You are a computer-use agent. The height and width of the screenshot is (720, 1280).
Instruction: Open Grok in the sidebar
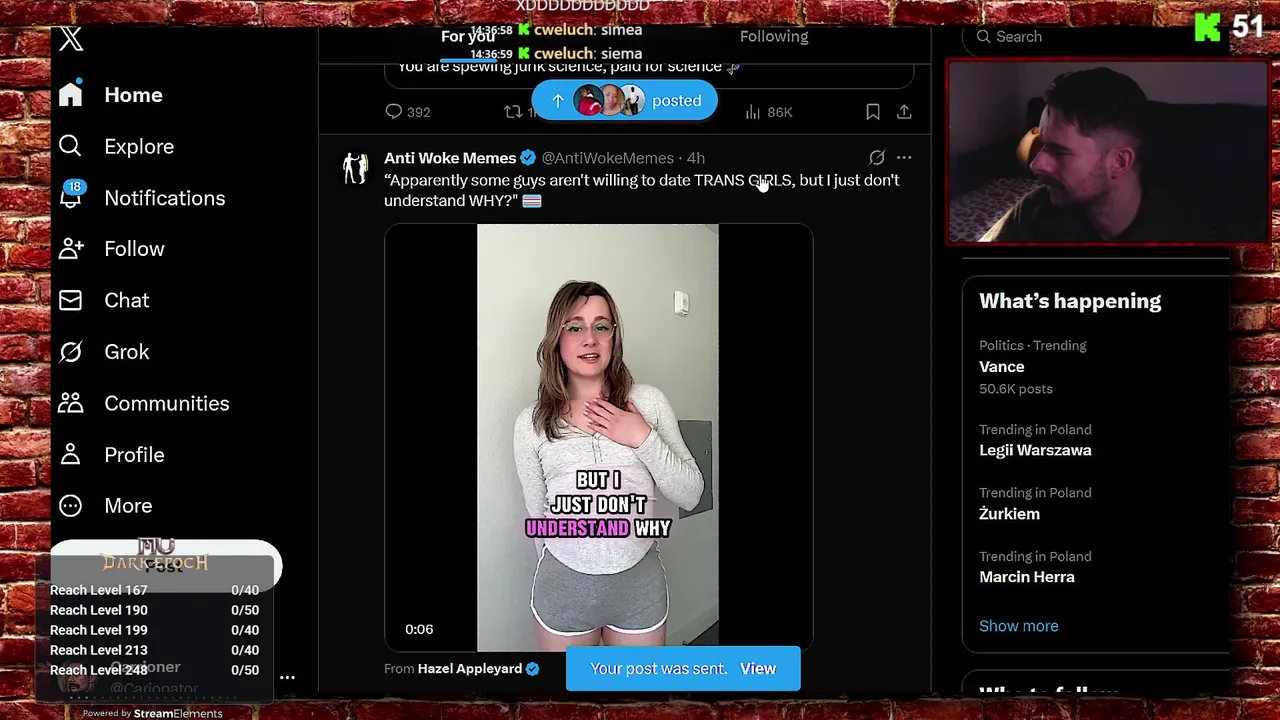point(104,352)
